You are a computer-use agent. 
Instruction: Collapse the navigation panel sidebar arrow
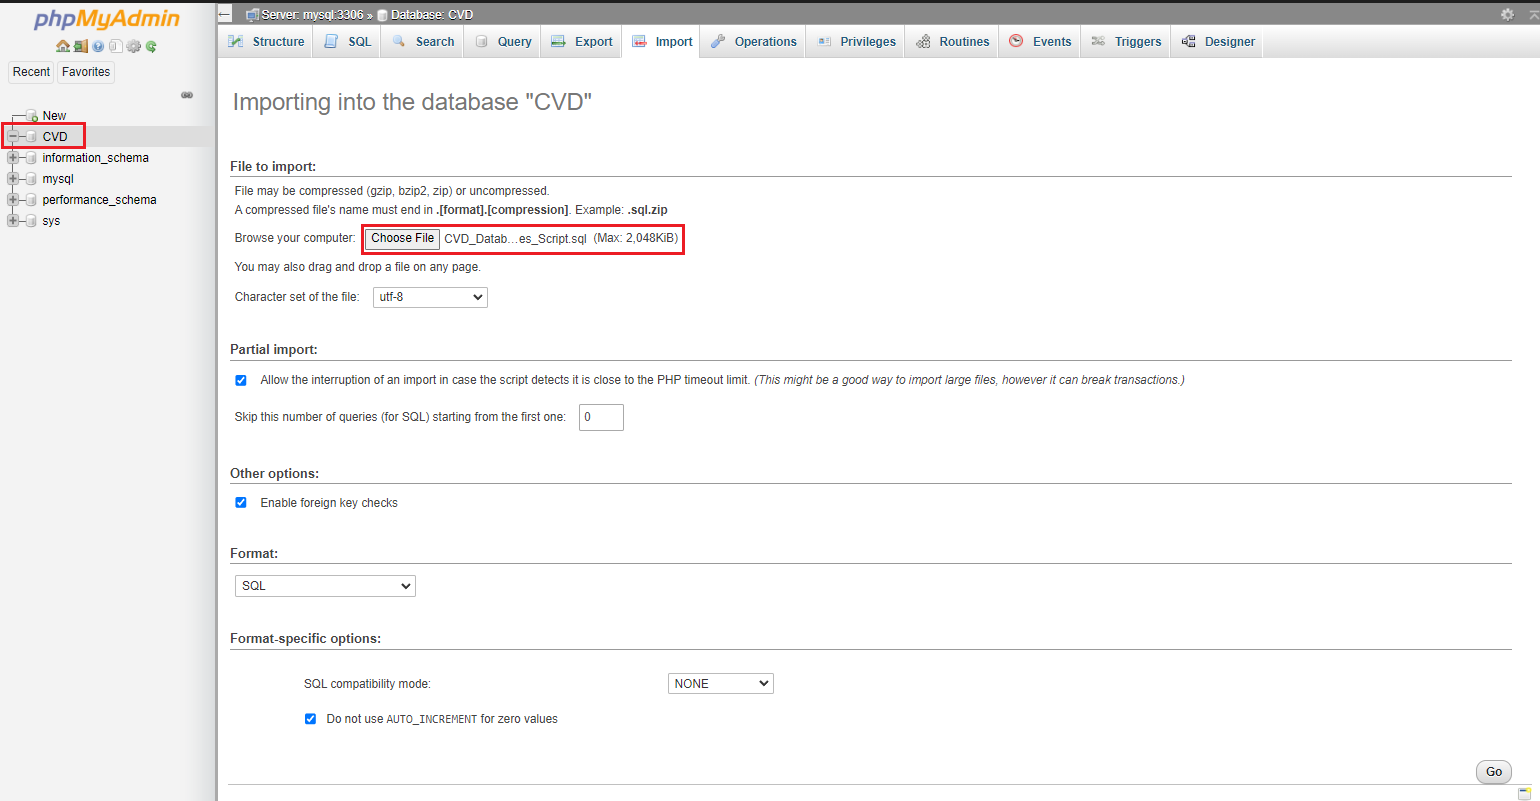pyautogui.click(x=224, y=13)
